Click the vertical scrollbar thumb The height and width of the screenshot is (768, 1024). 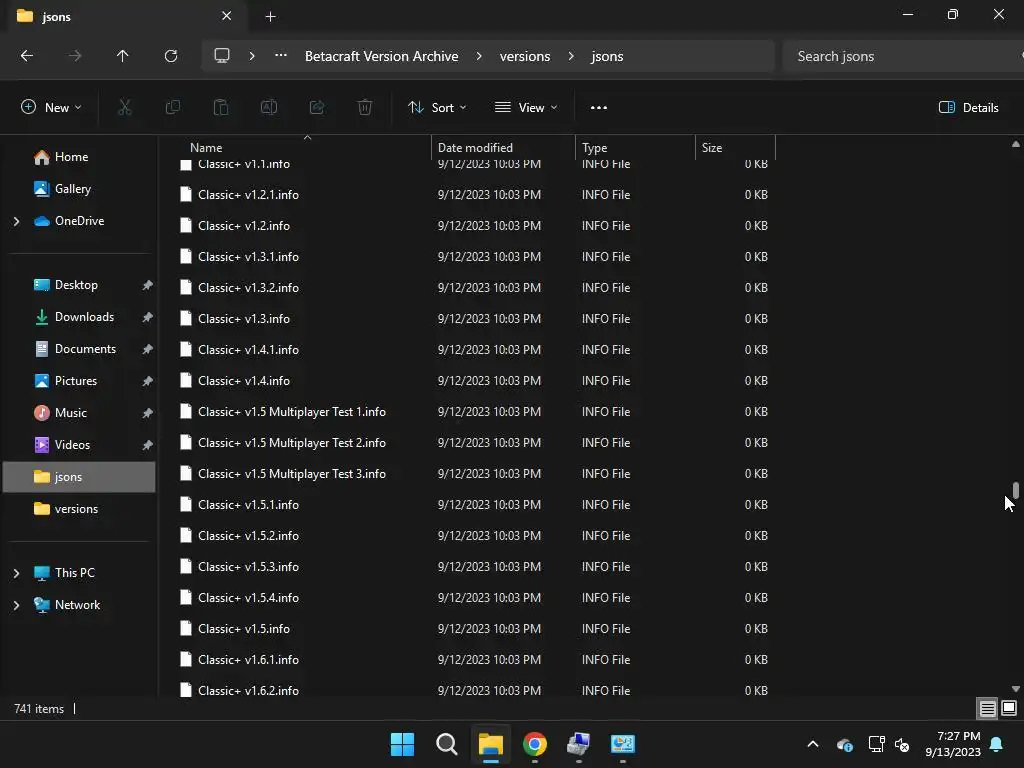pos(1016,490)
